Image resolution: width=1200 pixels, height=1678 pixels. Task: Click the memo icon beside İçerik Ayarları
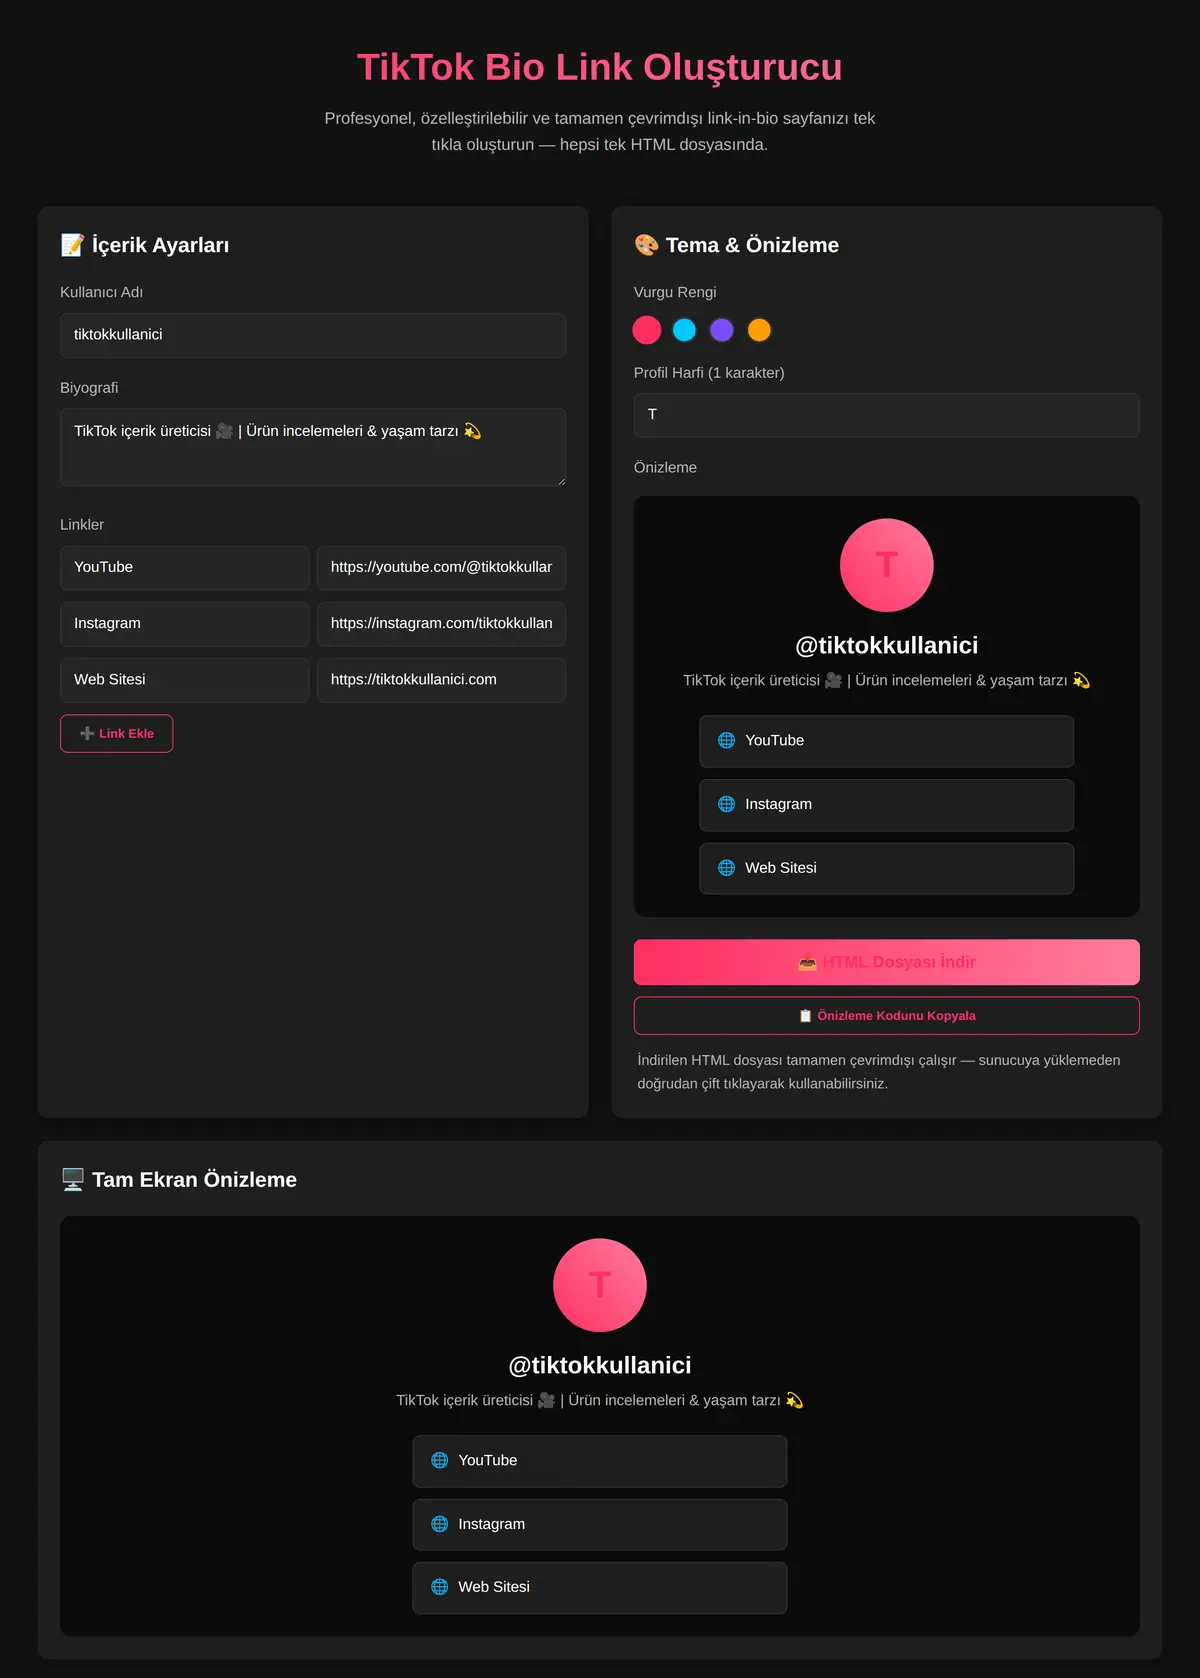pos(72,245)
